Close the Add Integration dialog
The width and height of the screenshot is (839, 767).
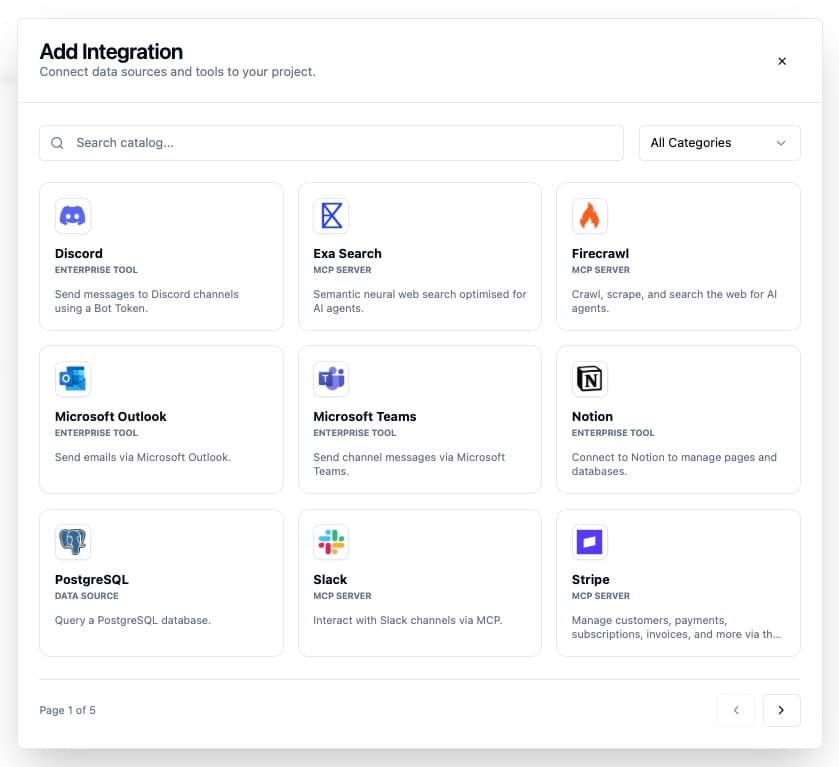[782, 61]
